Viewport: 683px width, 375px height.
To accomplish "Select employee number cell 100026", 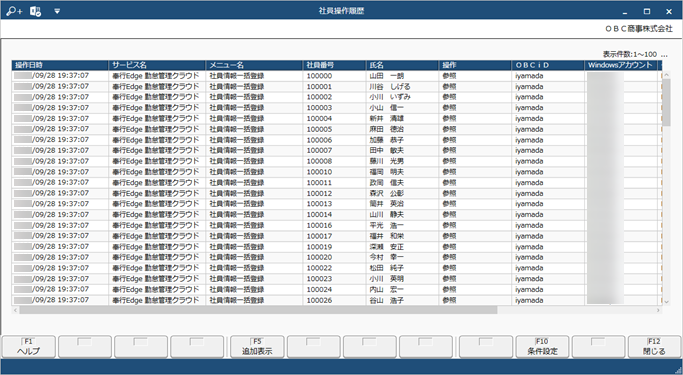I will (x=334, y=301).
